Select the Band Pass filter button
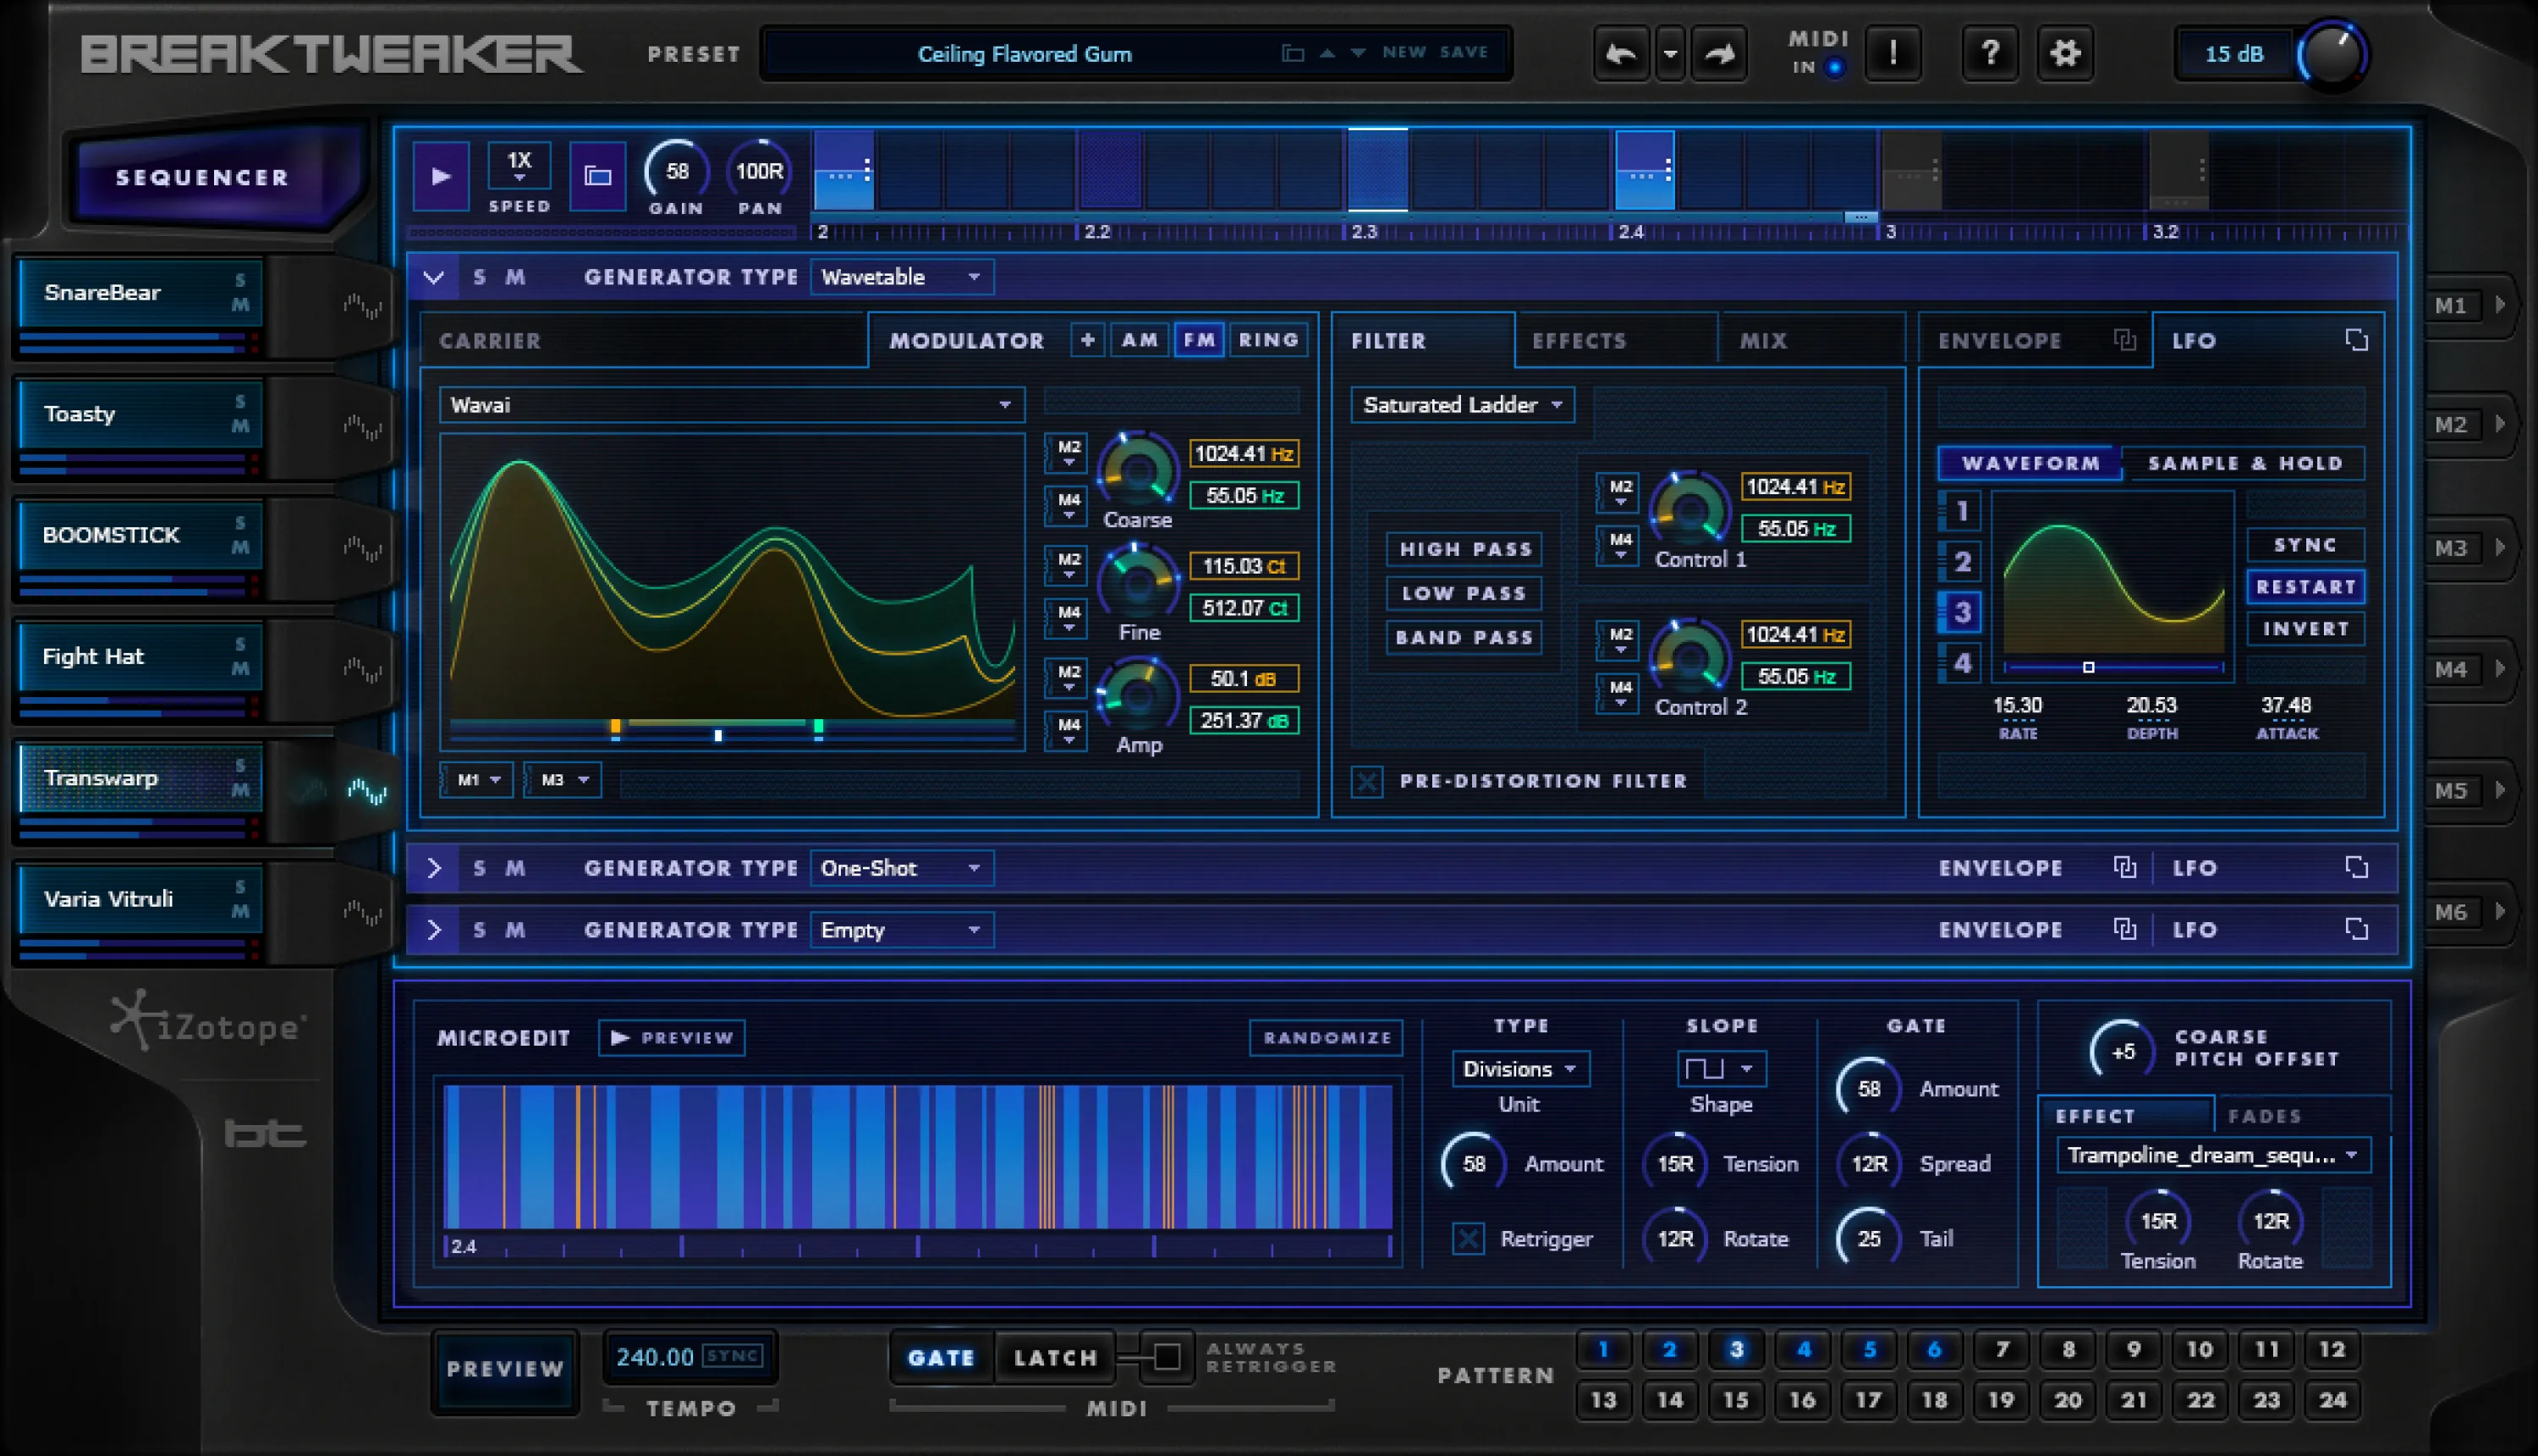Image resolution: width=2538 pixels, height=1456 pixels. (x=1465, y=637)
